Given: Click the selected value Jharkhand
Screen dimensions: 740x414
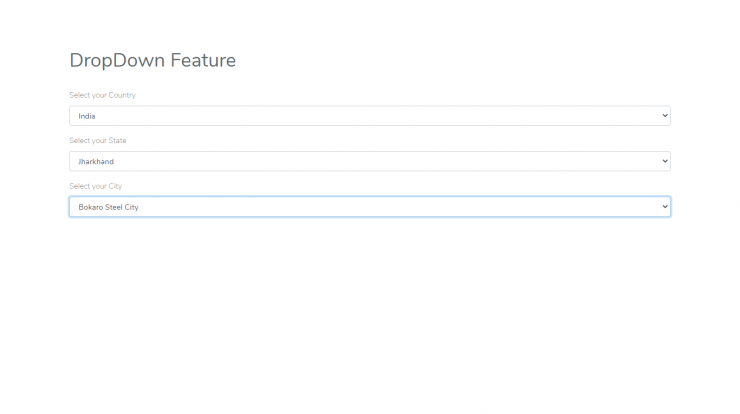Looking at the screenshot, I should 96,161.
